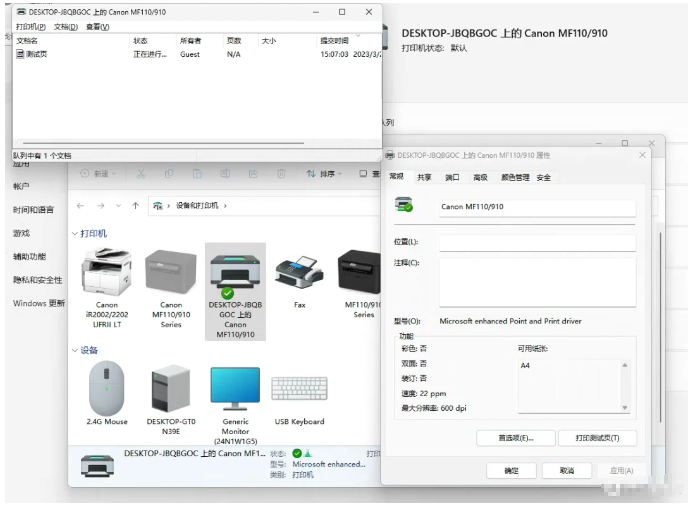This screenshot has width=695, height=510.
Task: Open 帐户 in Settings sidebar
Action: (x=21, y=187)
